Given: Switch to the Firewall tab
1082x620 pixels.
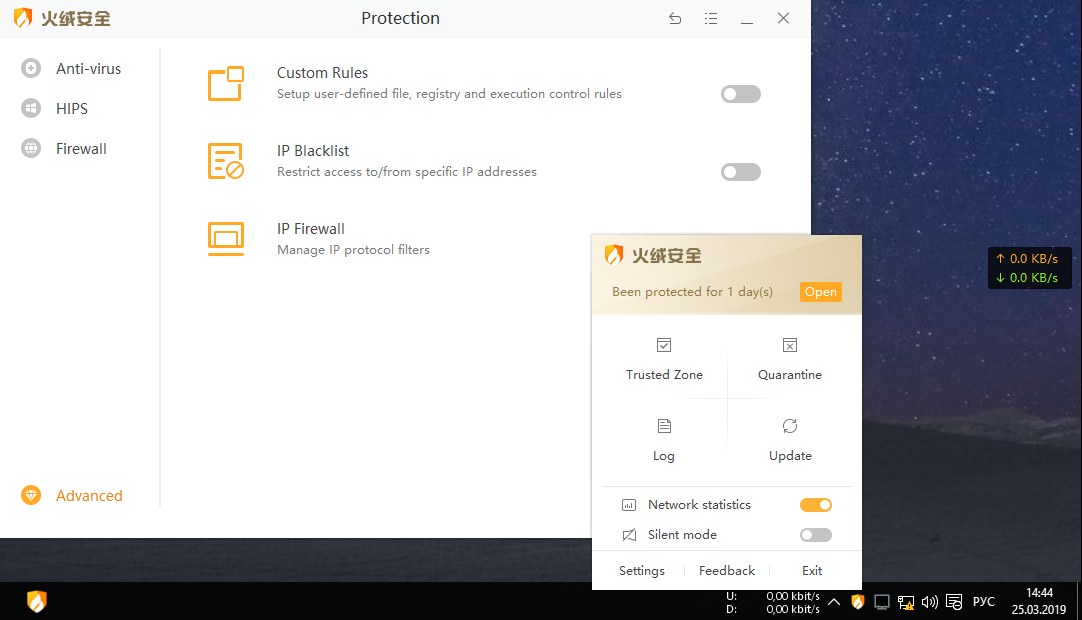Looking at the screenshot, I should tap(81, 148).
